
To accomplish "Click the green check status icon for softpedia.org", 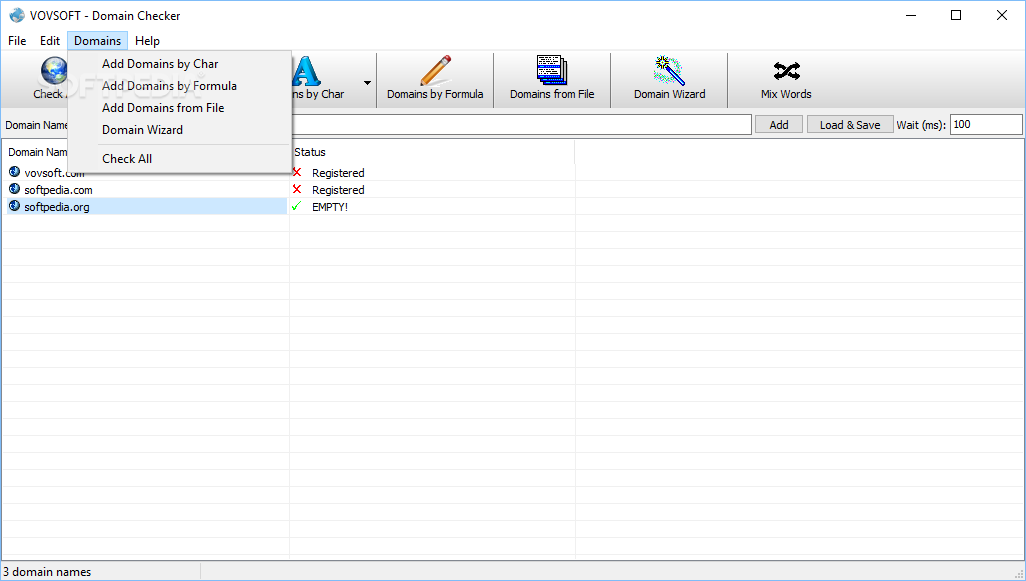I will 296,206.
